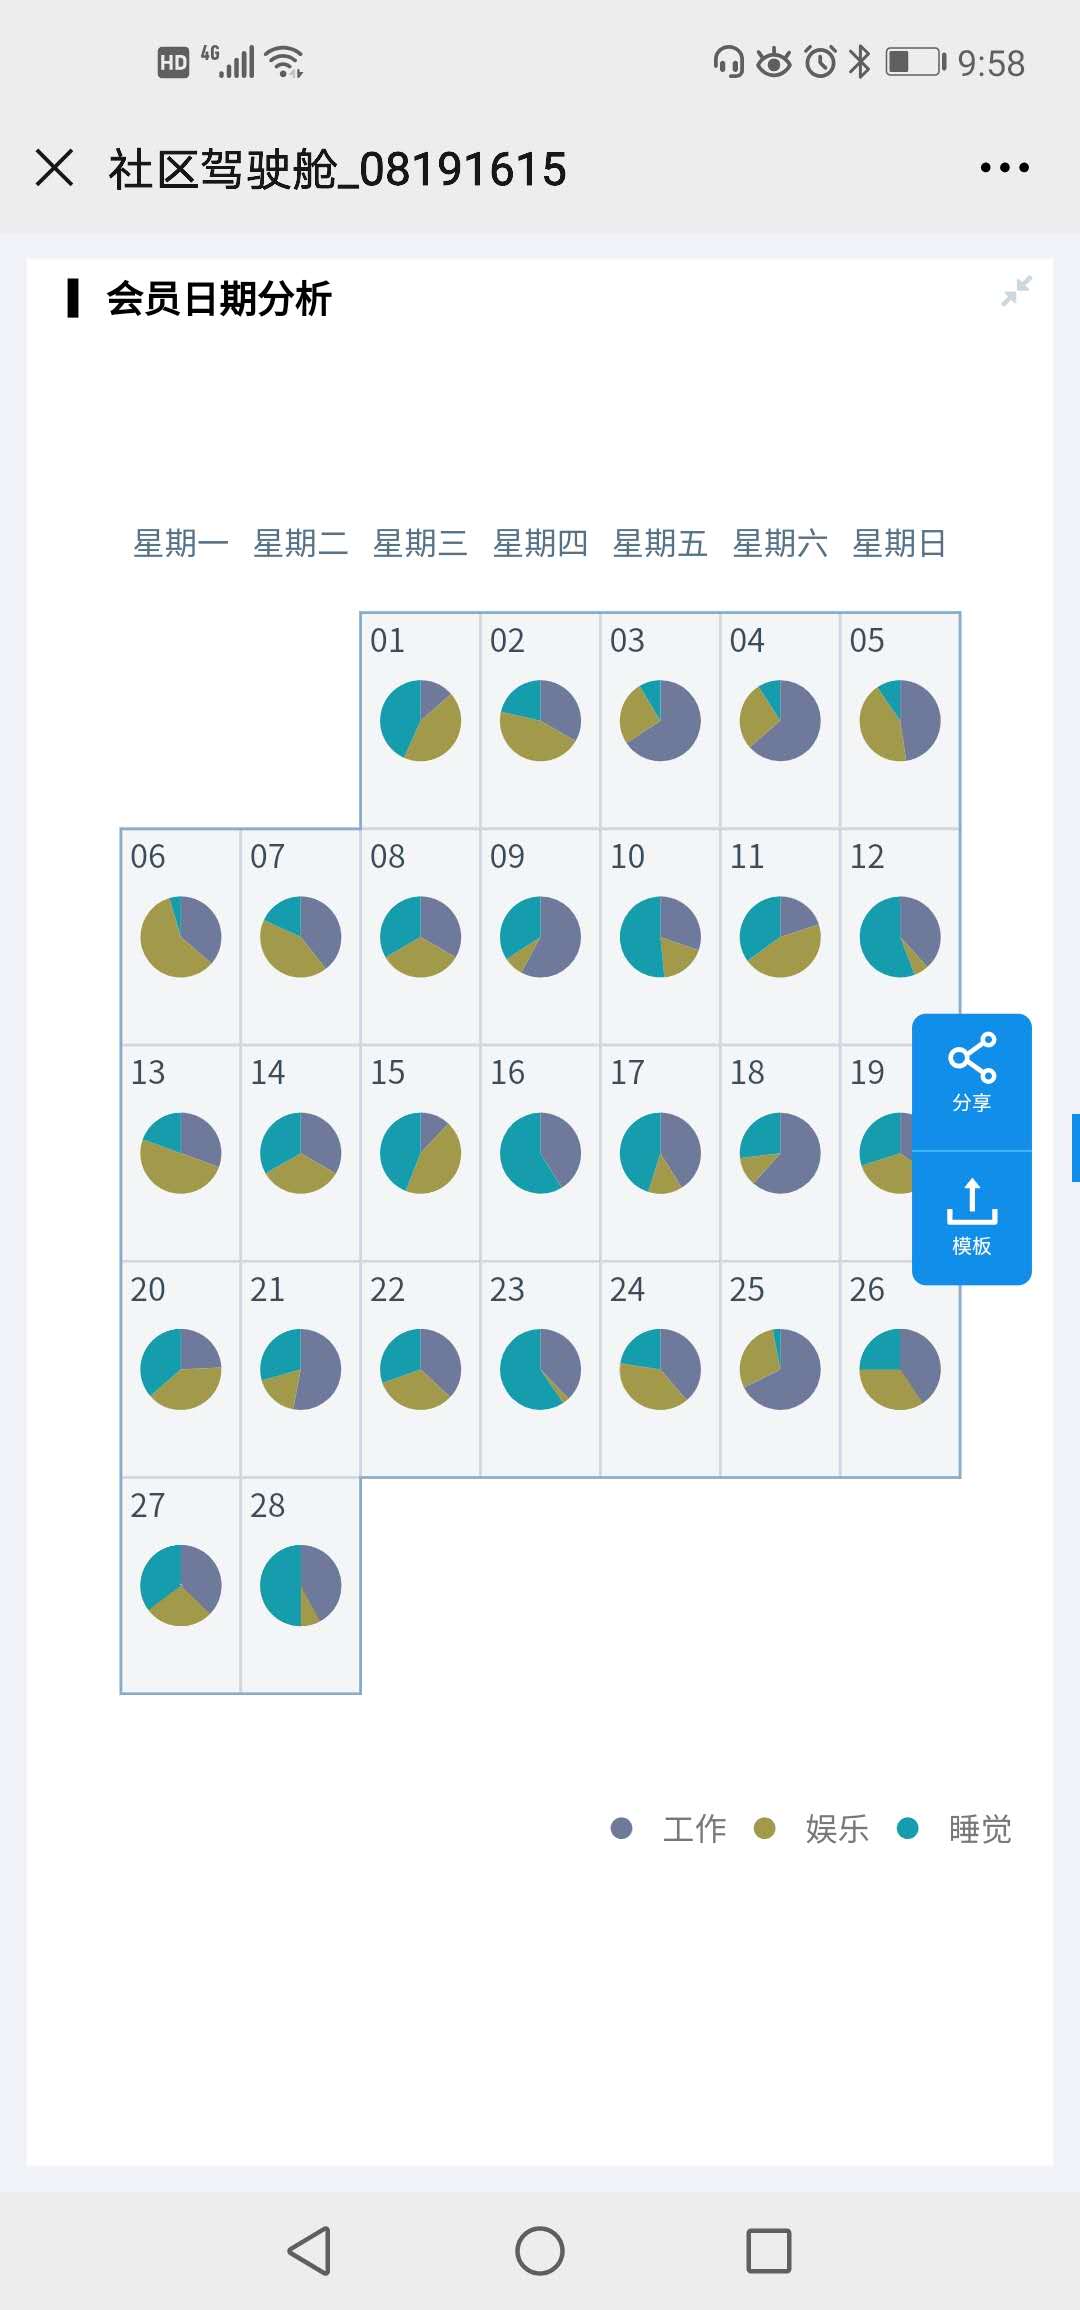Toggle the 睡觉 legend series dot
The width and height of the screenshot is (1080, 2310).
point(908,1829)
